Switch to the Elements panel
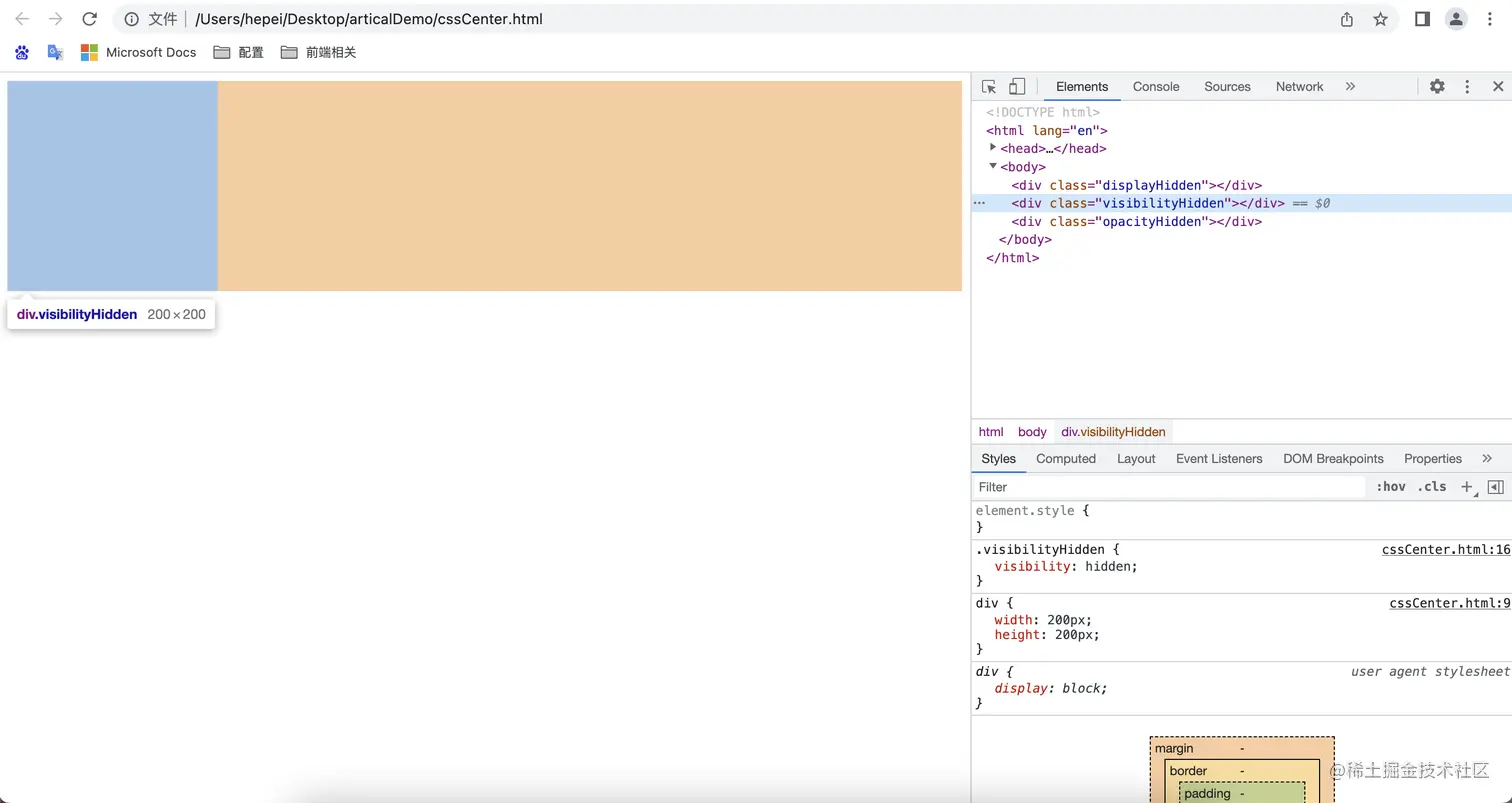Viewport: 1512px width, 803px height. [x=1082, y=87]
